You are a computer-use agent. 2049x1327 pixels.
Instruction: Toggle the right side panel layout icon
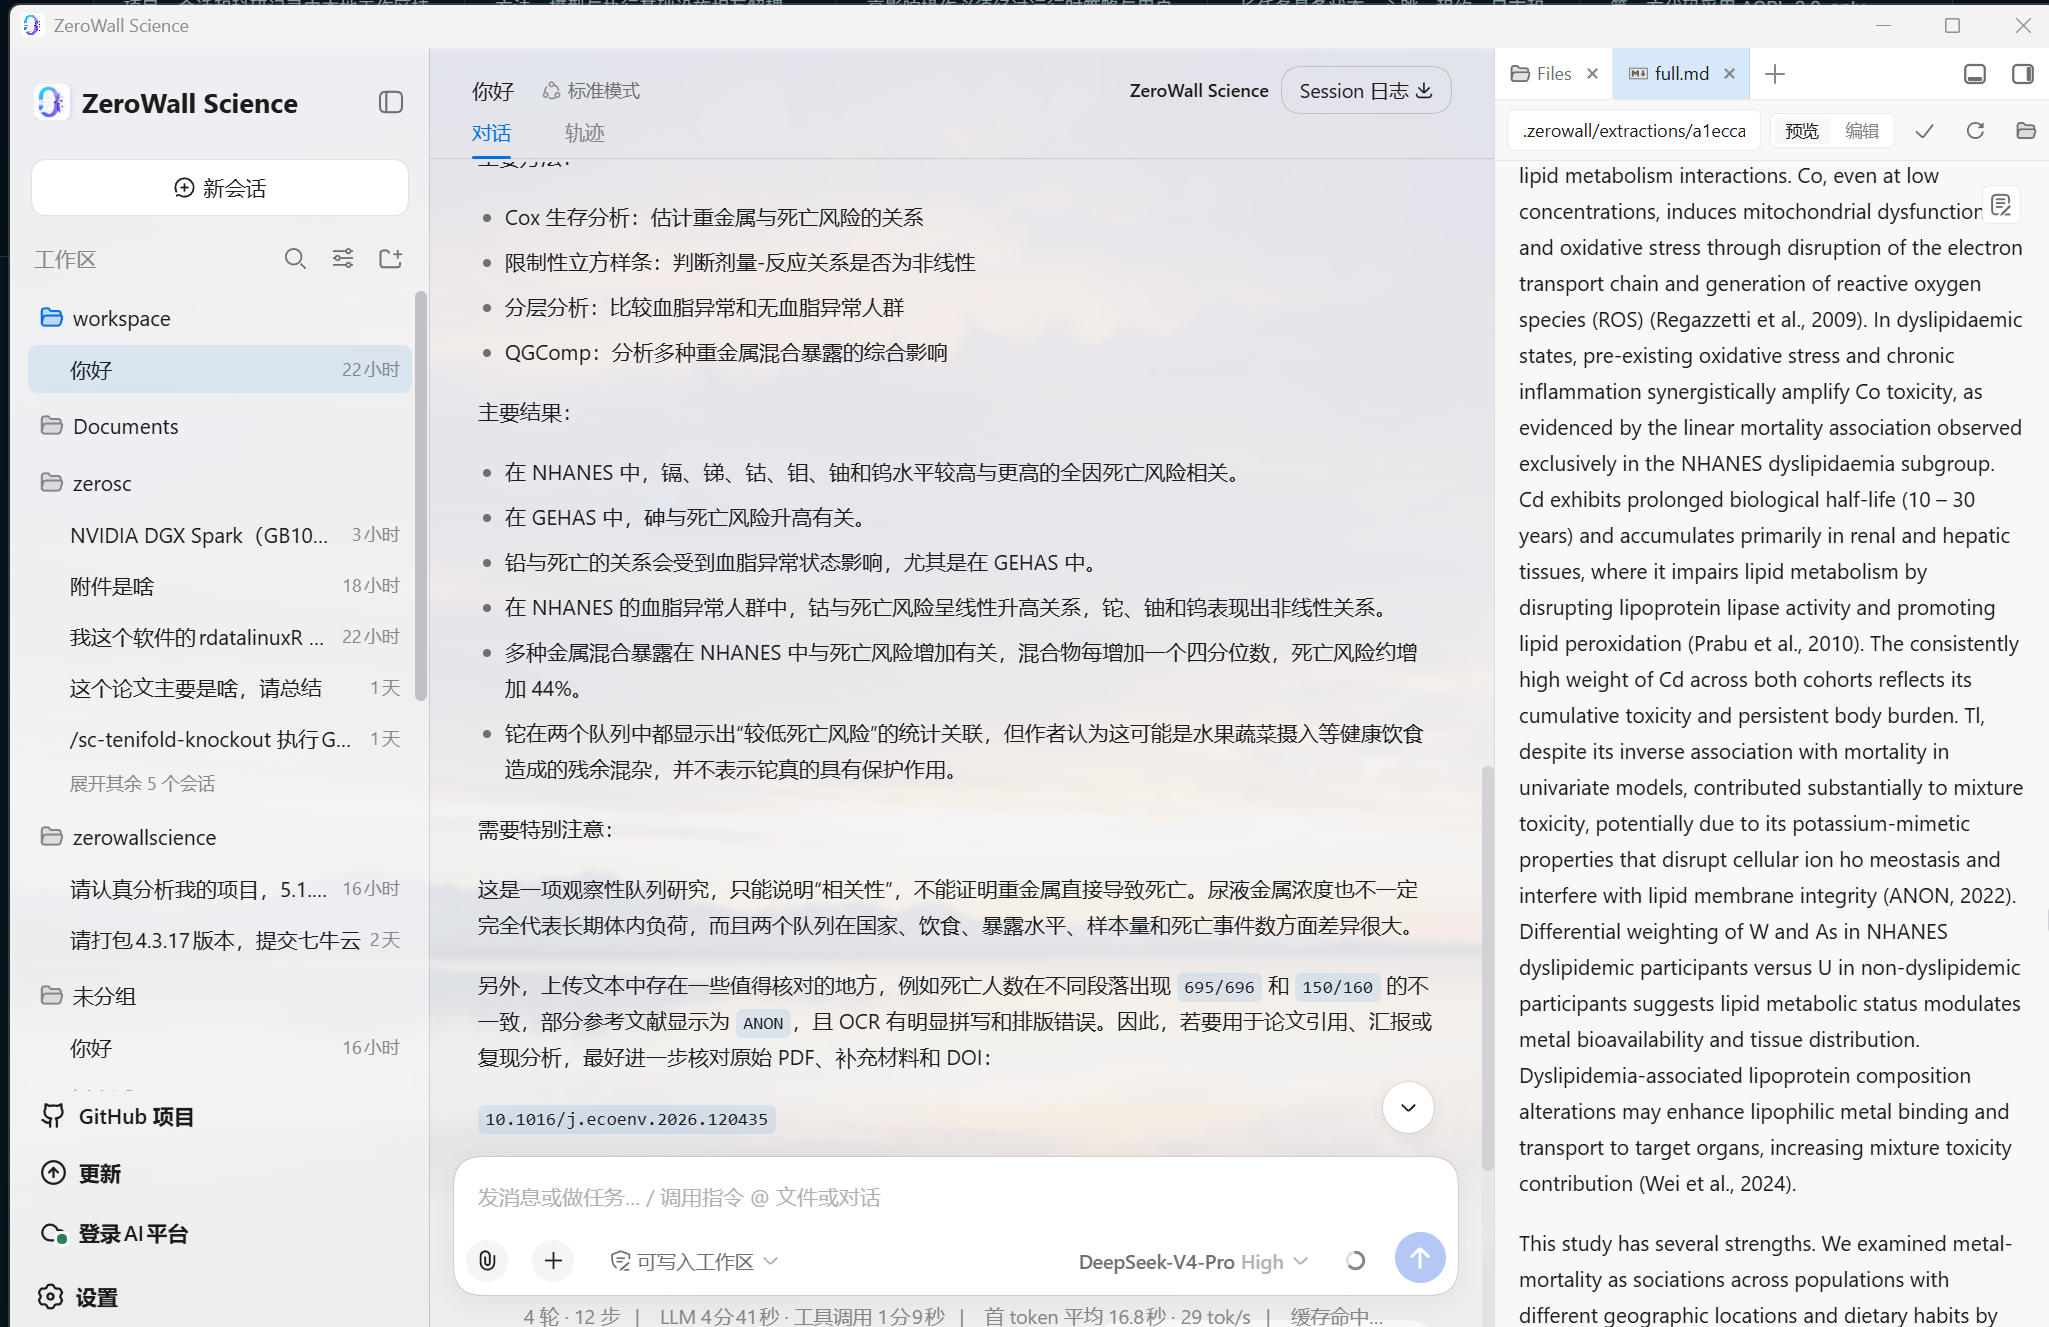point(2023,74)
